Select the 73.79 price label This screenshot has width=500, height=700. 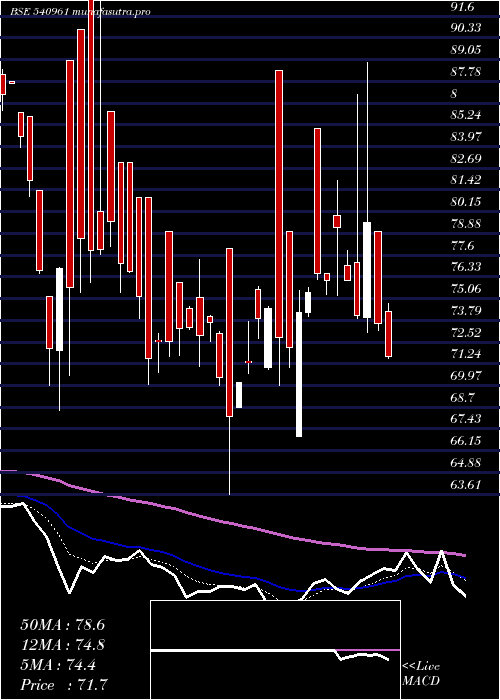(466, 311)
